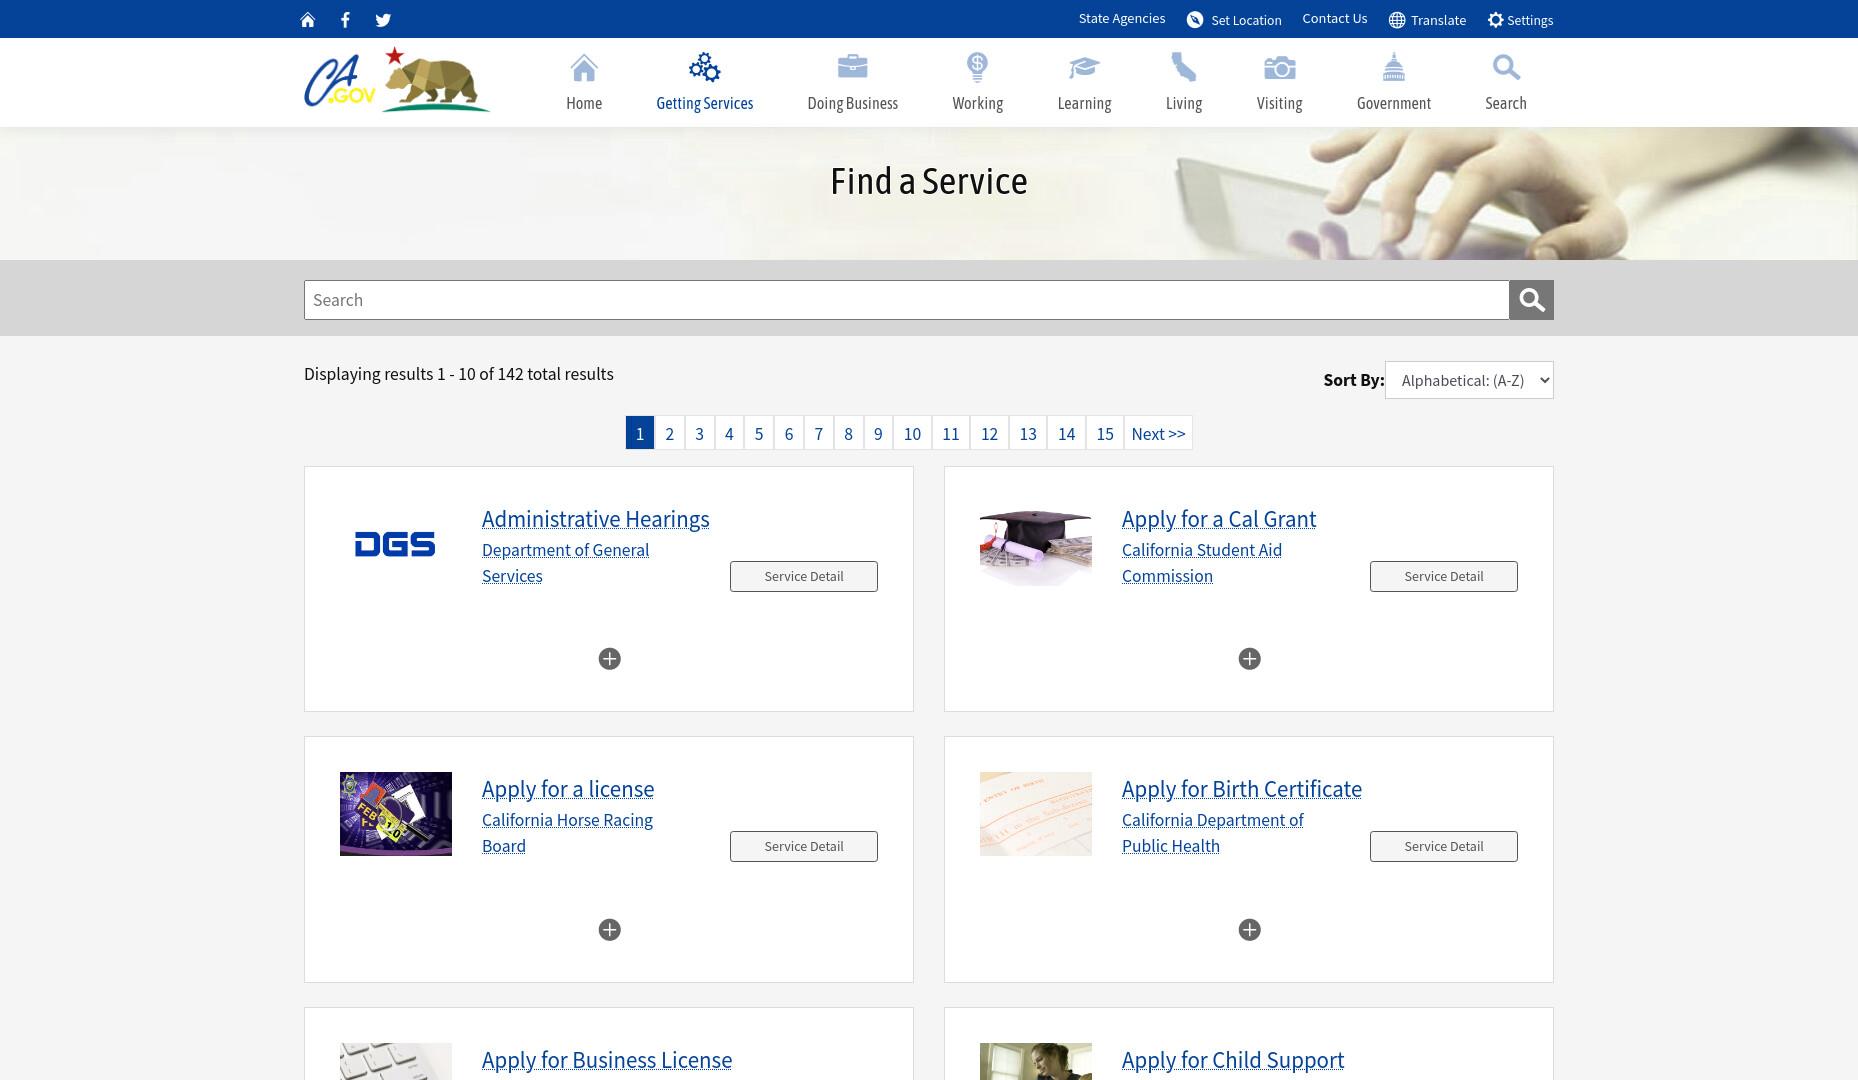
Task: Open Department of General Services link
Action: [566, 563]
